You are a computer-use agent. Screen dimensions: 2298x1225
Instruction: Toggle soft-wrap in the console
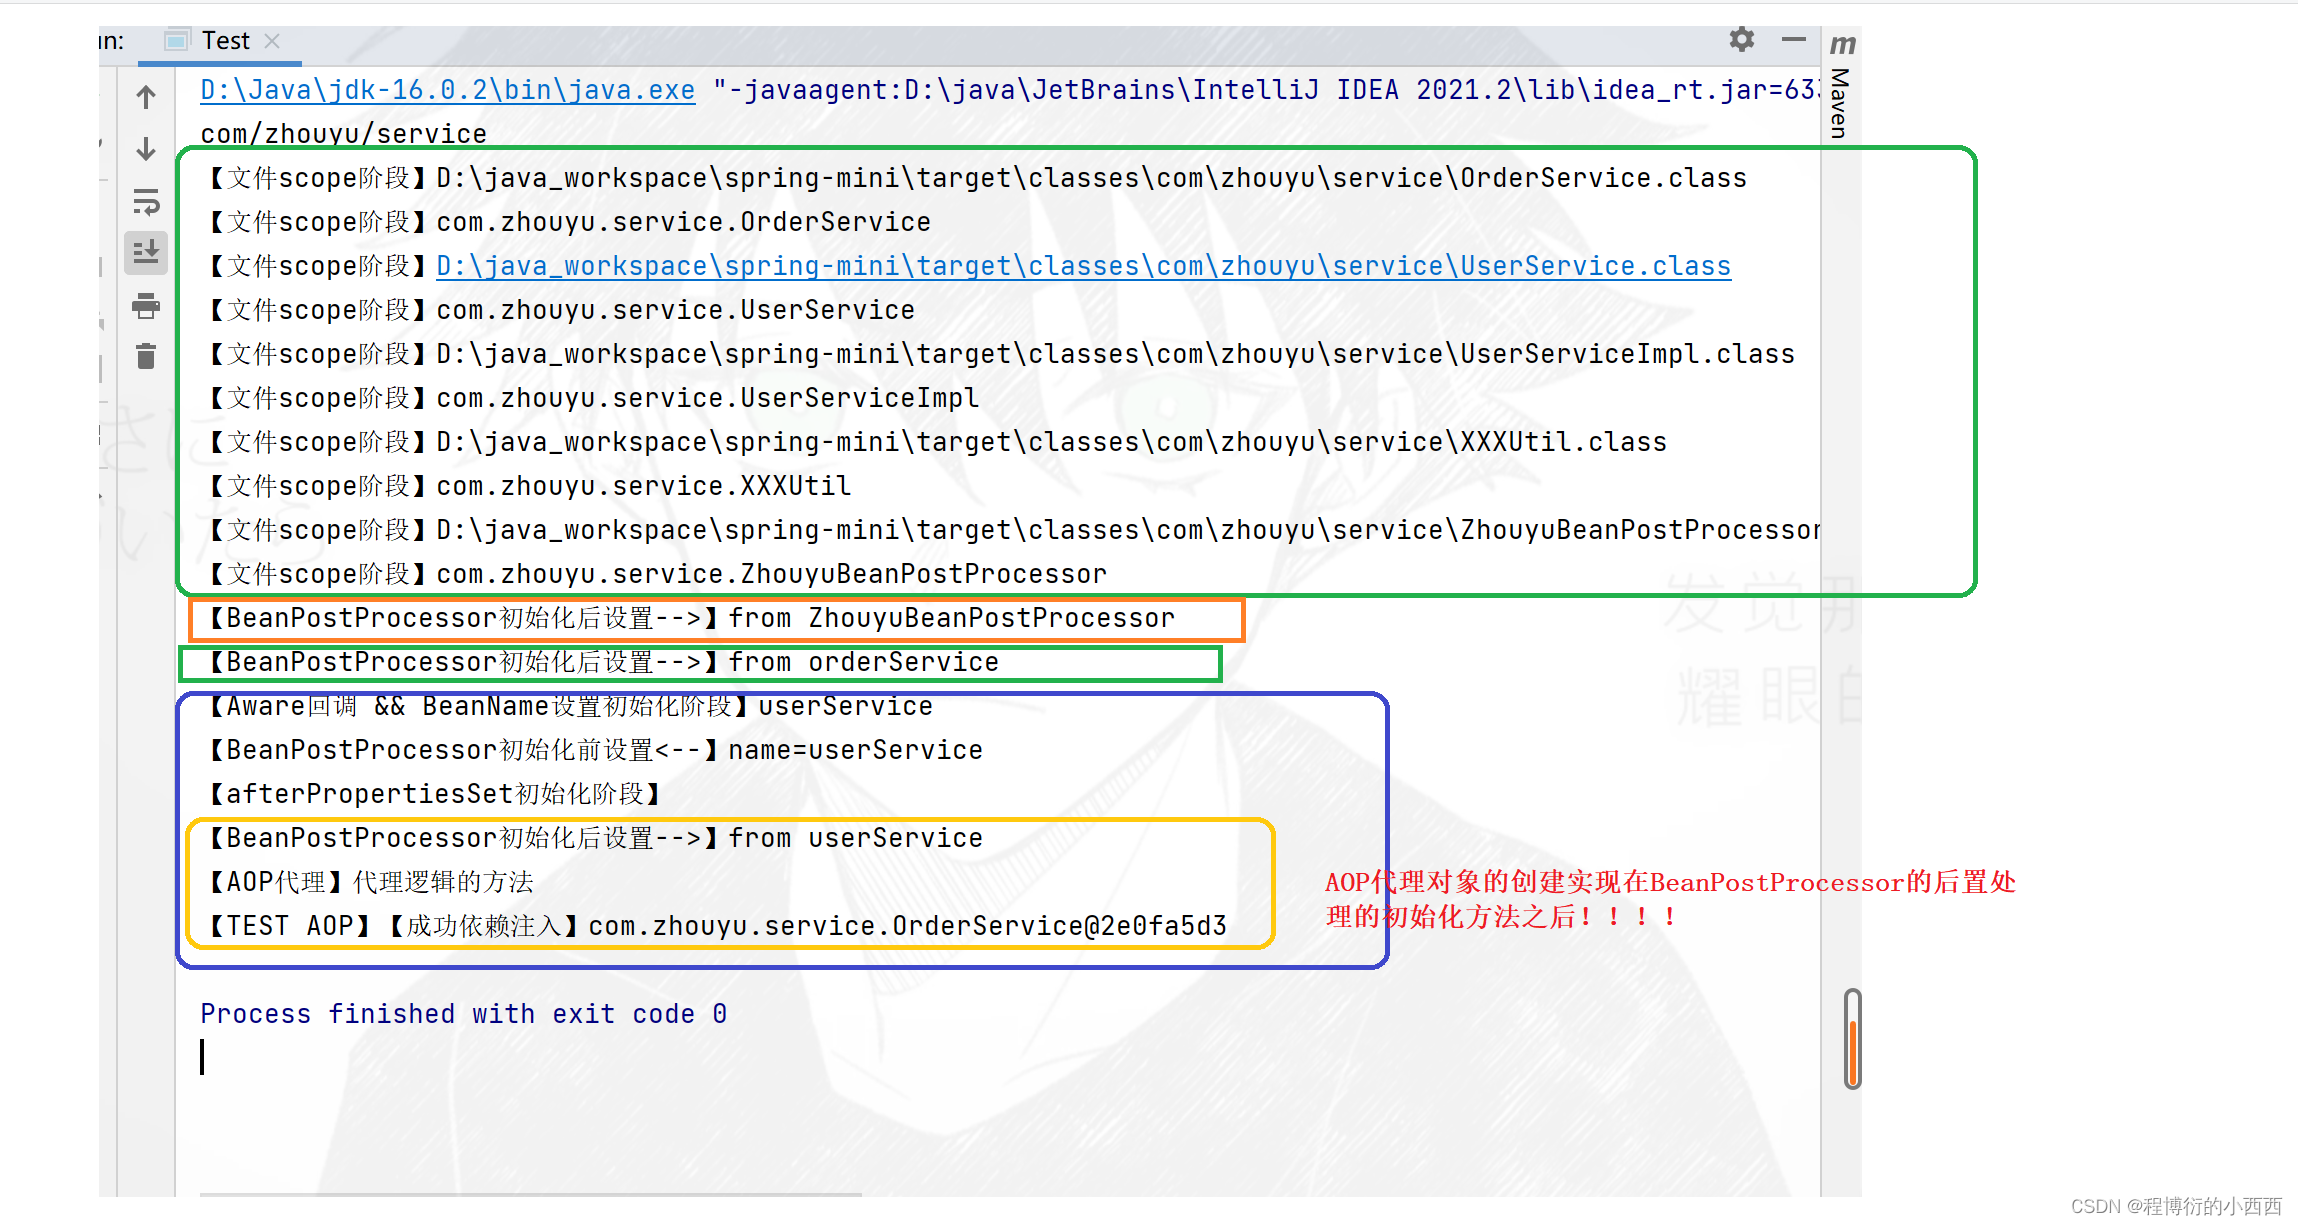[146, 202]
